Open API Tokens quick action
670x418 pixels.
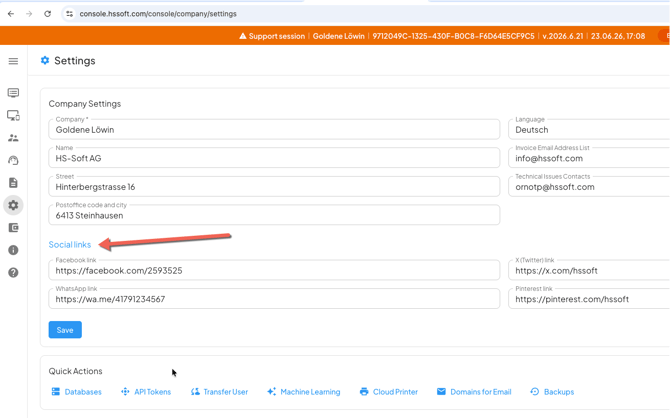pyautogui.click(x=146, y=392)
